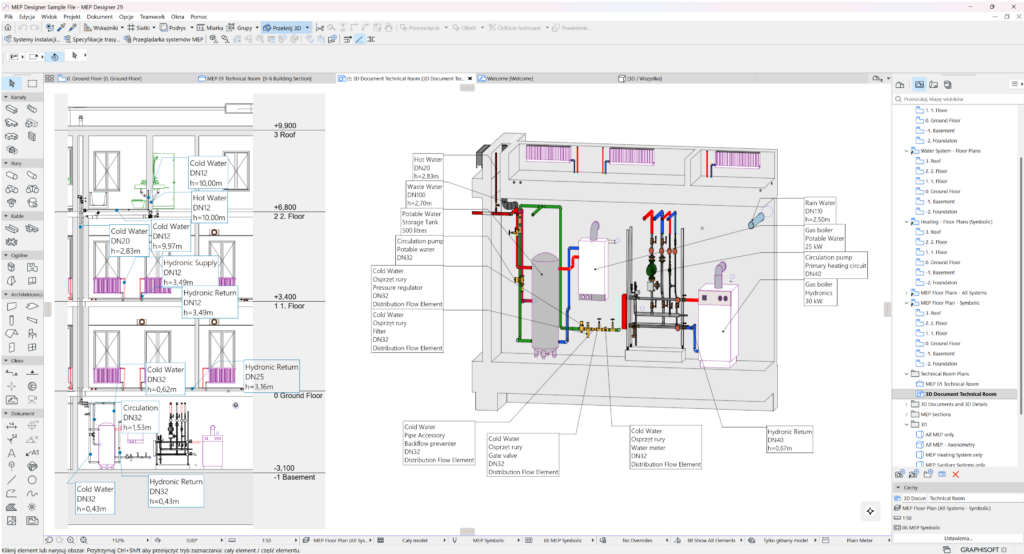The height and width of the screenshot is (554, 1024).
Task: Click the Undo arrow in toolbar
Action: [23, 28]
